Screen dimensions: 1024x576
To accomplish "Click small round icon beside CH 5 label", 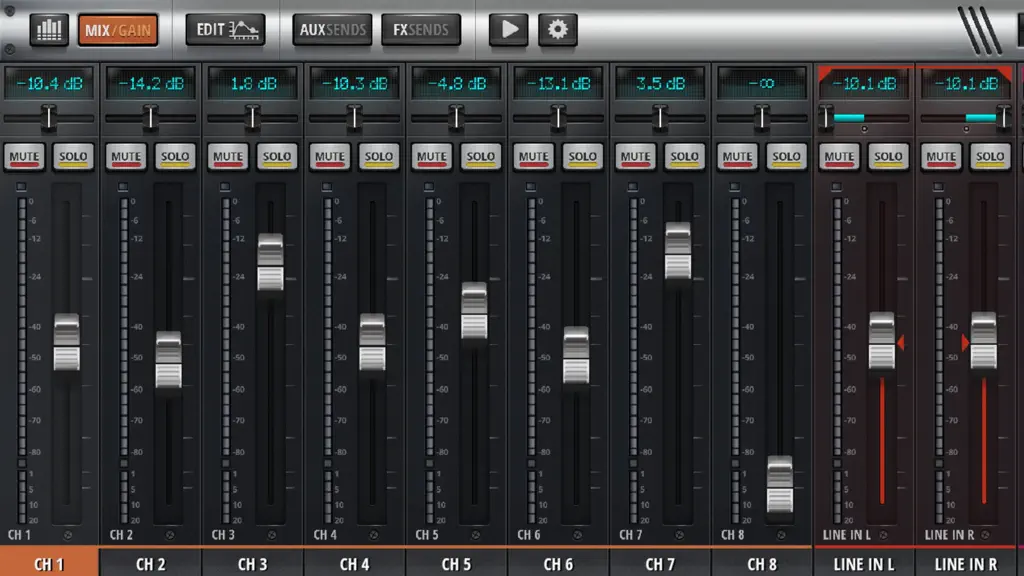I will [475, 535].
